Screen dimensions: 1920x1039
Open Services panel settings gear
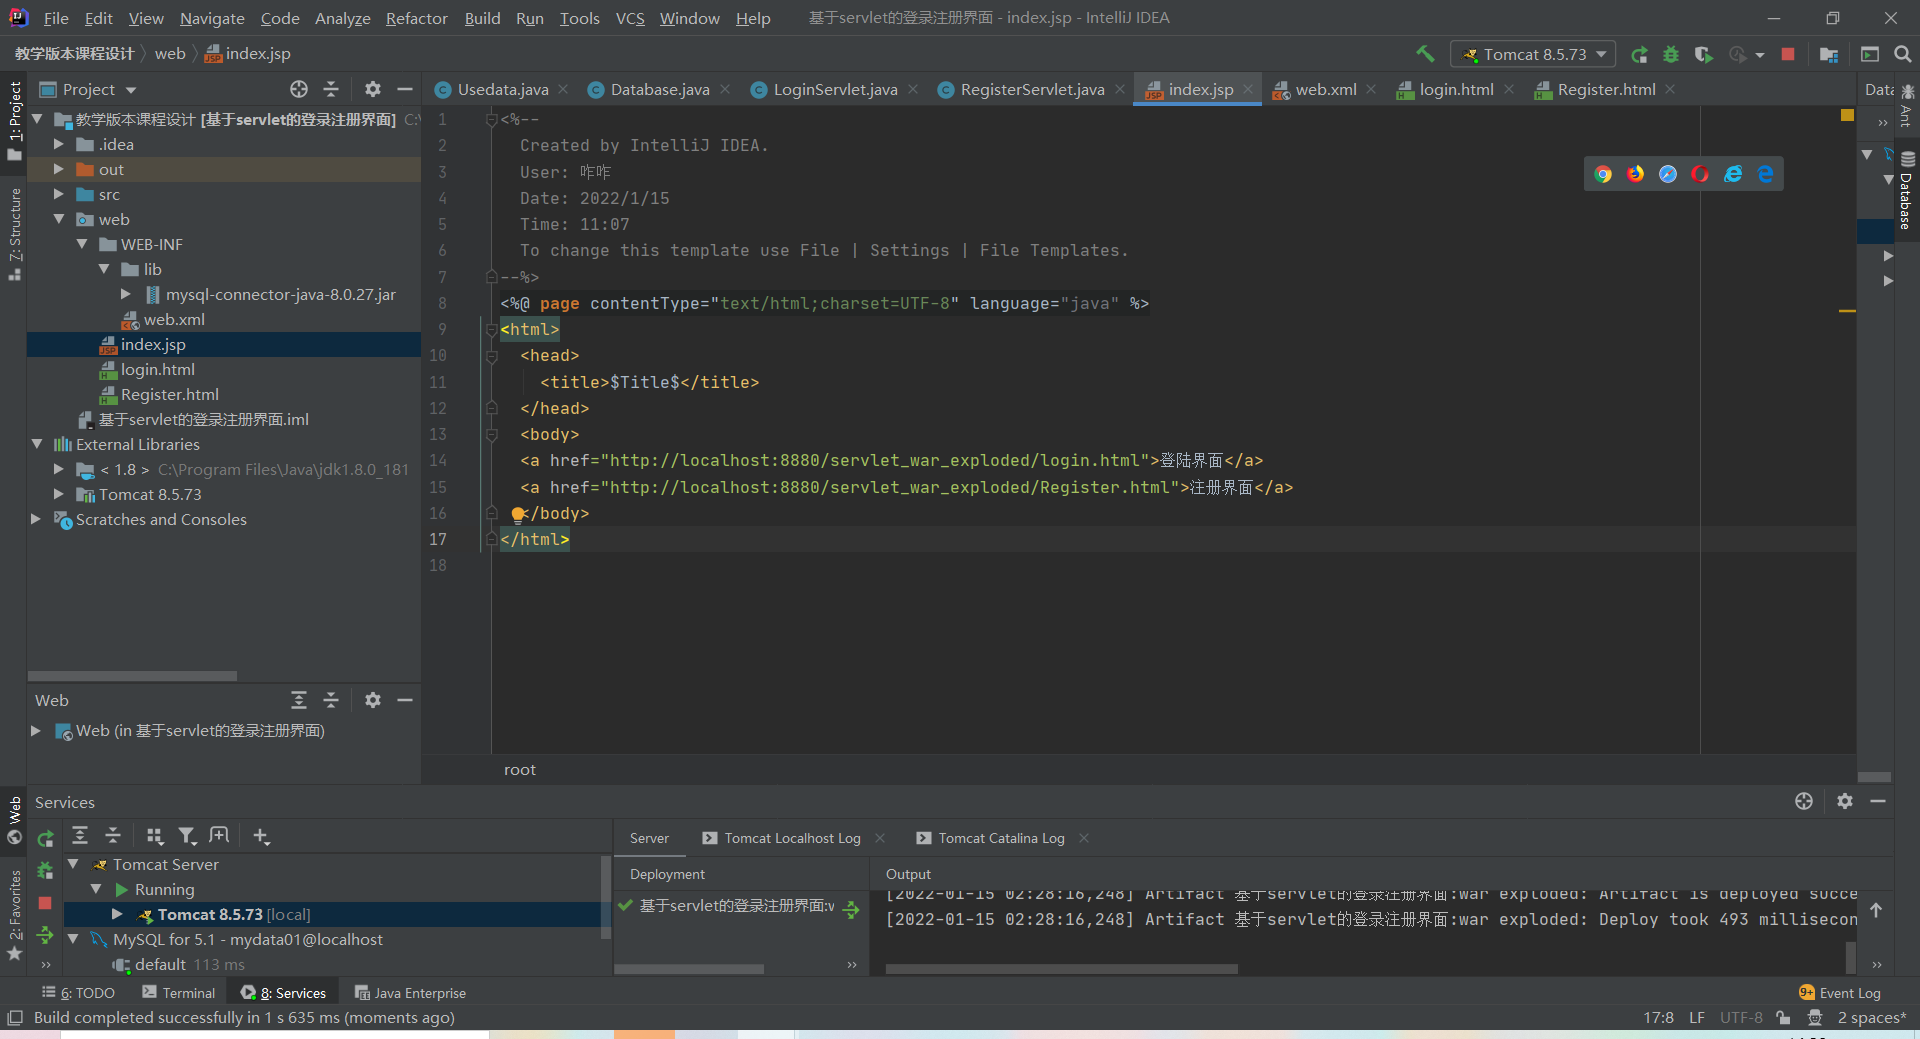point(1845,801)
